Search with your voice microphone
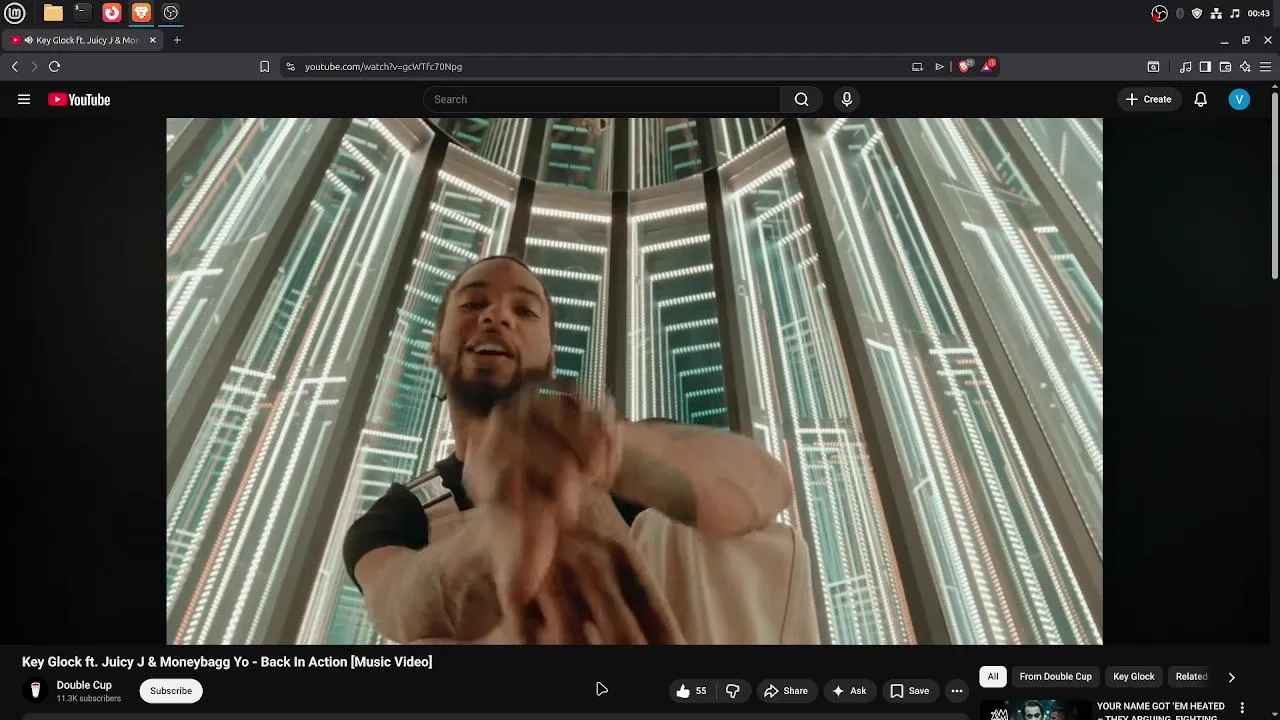The width and height of the screenshot is (1280, 720). coord(847,99)
